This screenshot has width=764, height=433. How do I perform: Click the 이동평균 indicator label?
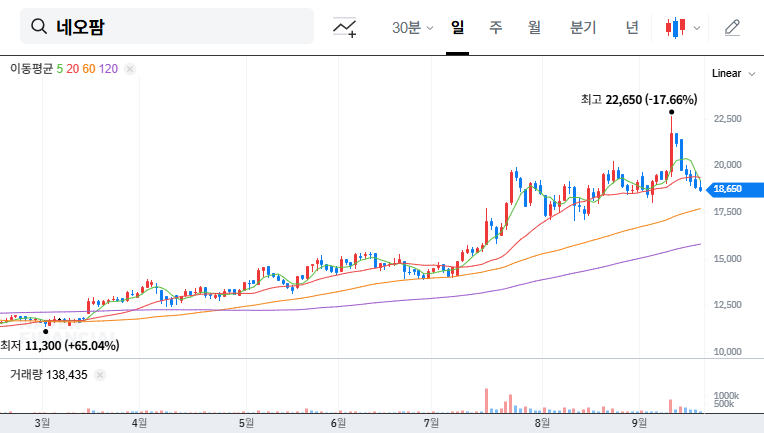click(x=31, y=69)
